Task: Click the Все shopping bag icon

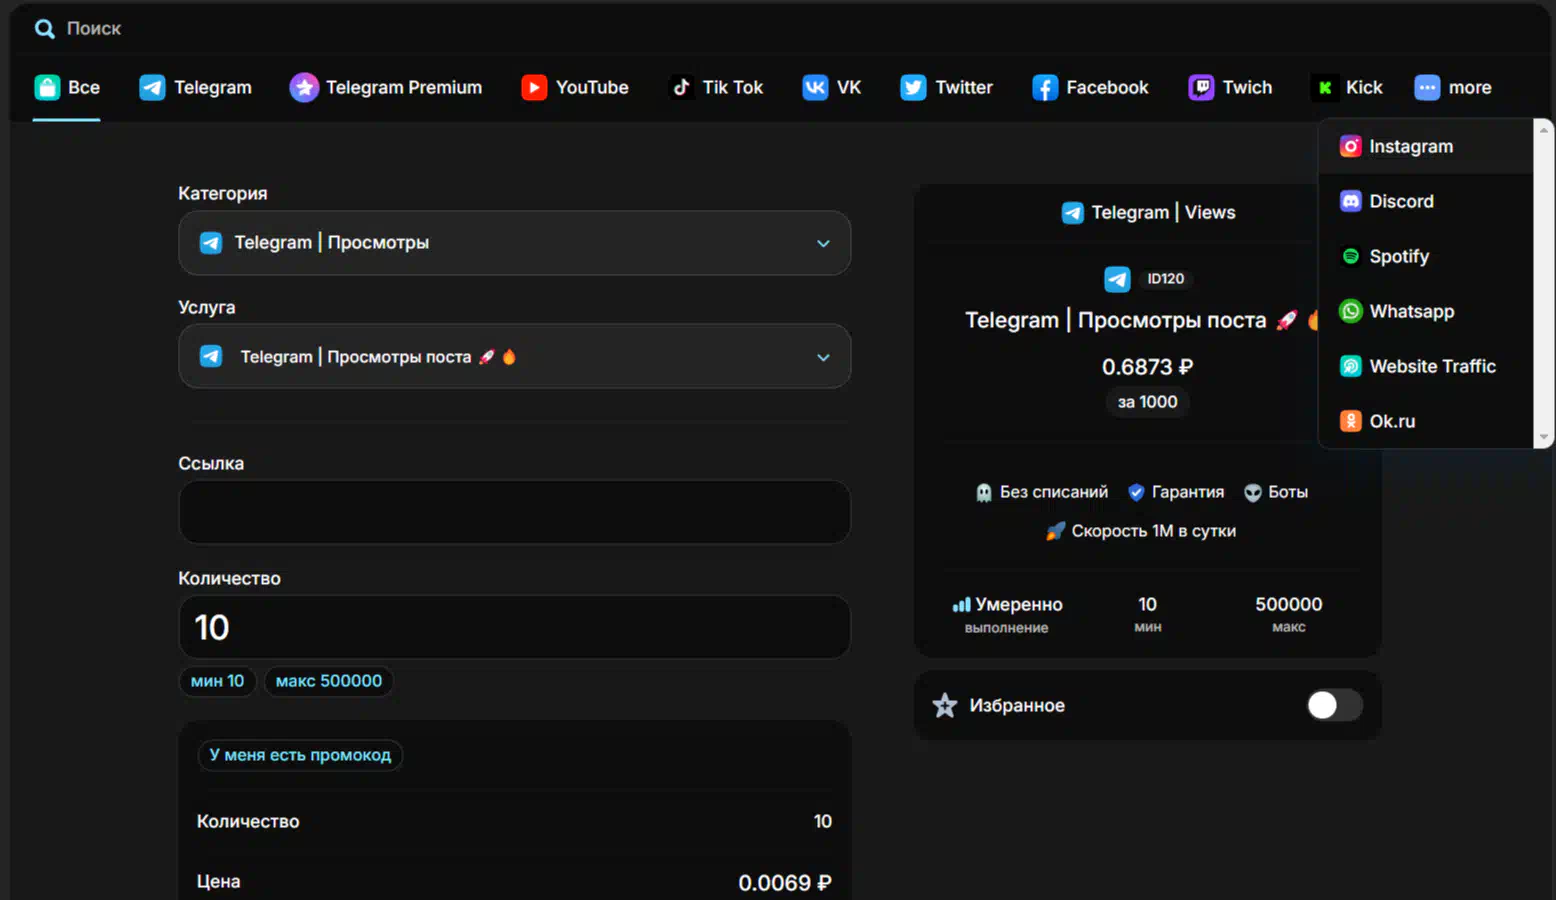Action: click(x=47, y=88)
